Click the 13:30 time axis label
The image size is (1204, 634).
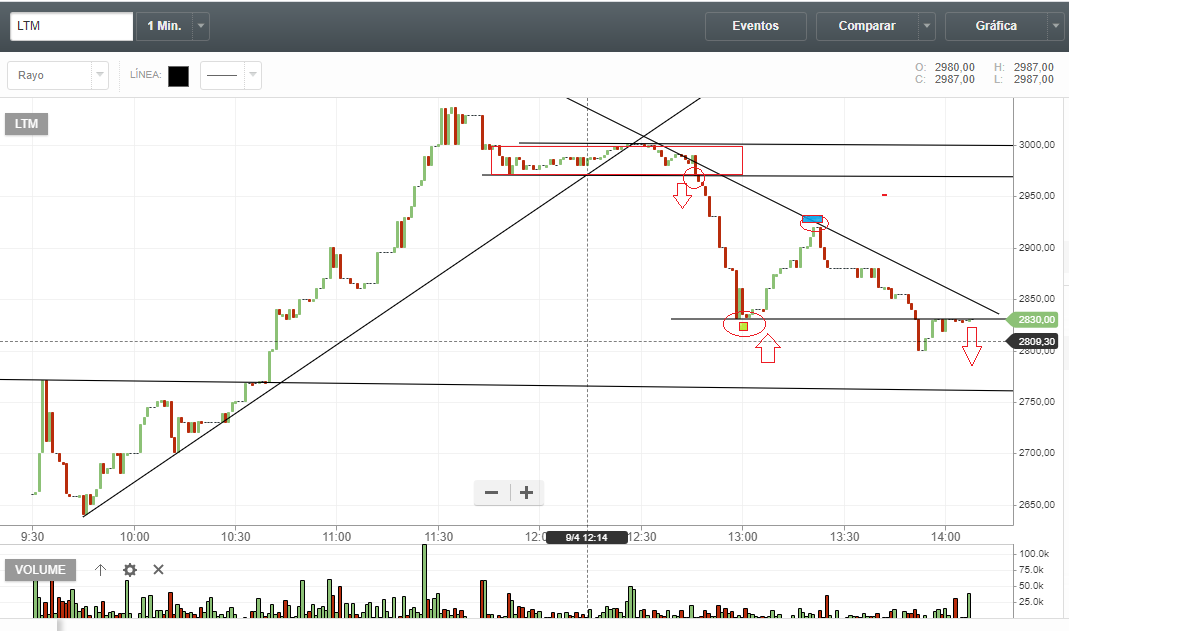[x=844, y=537]
